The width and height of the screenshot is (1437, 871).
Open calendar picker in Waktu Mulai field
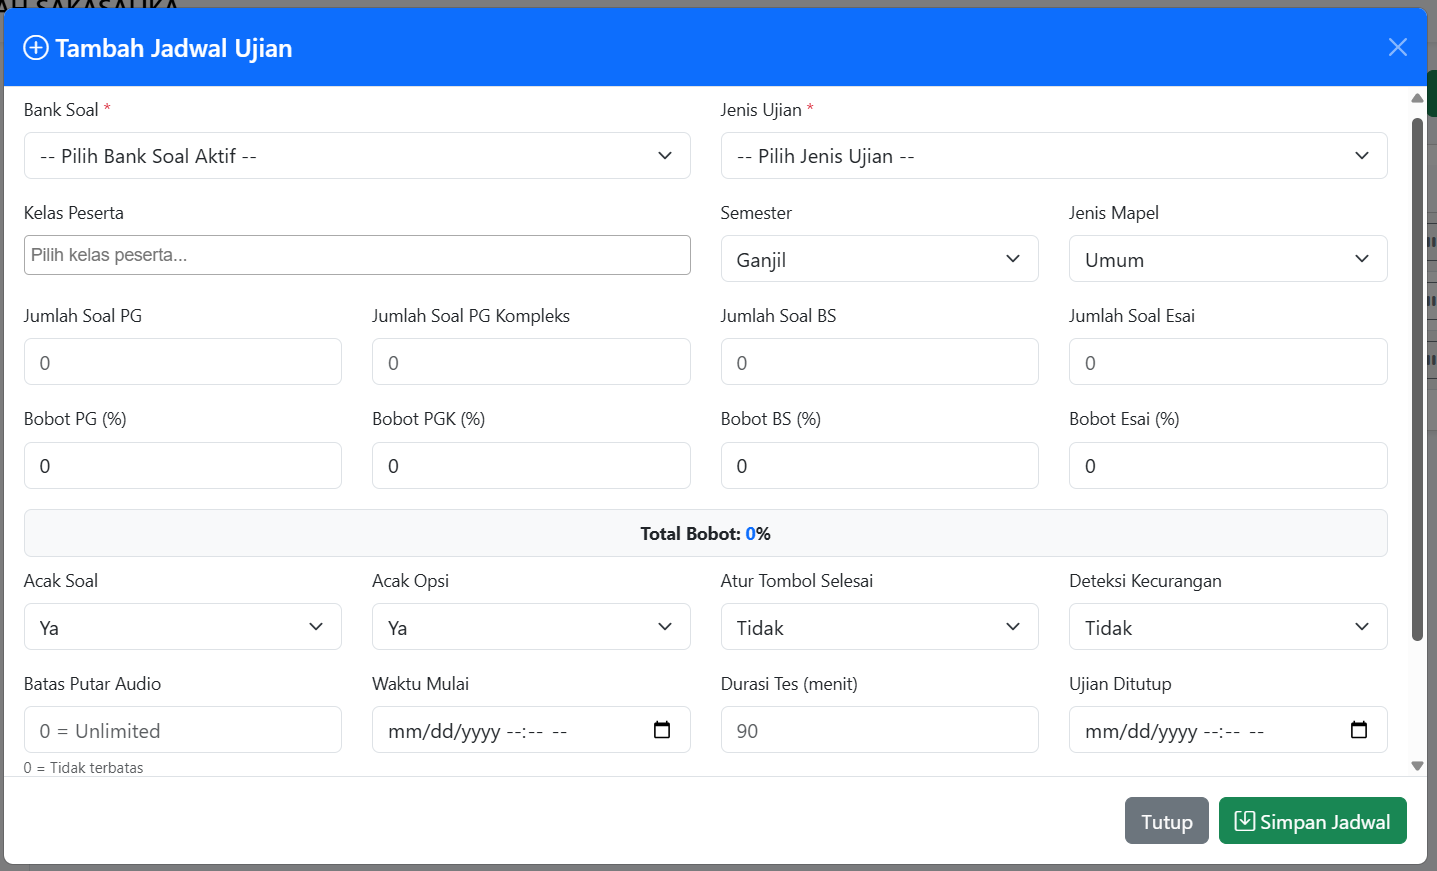tap(661, 730)
